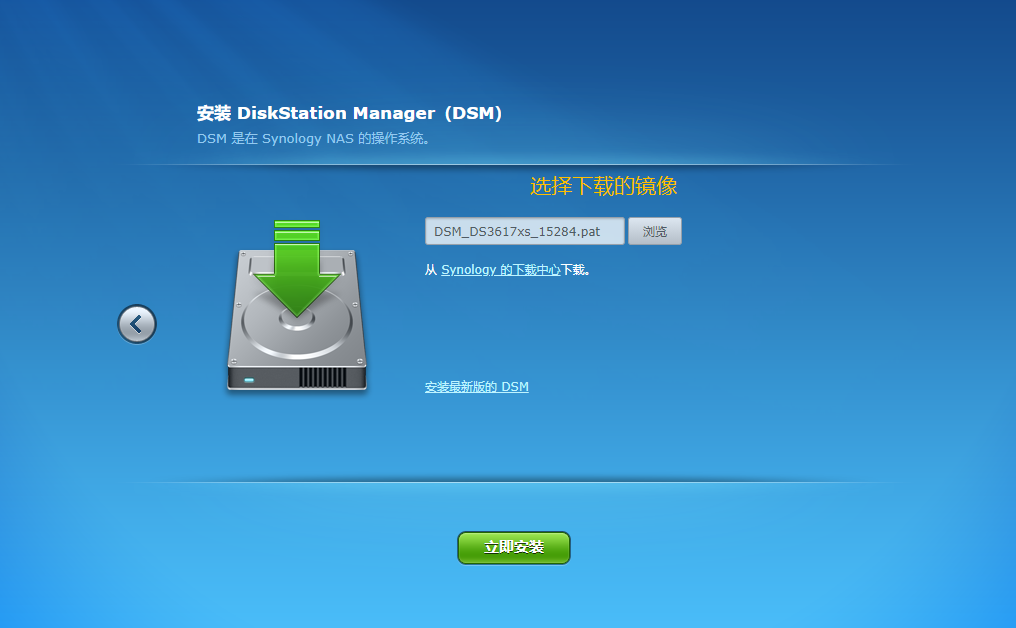Click the DSM 是在 Synology NAS 的操作系统 subtitle
1016x628 pixels.
tap(313, 139)
